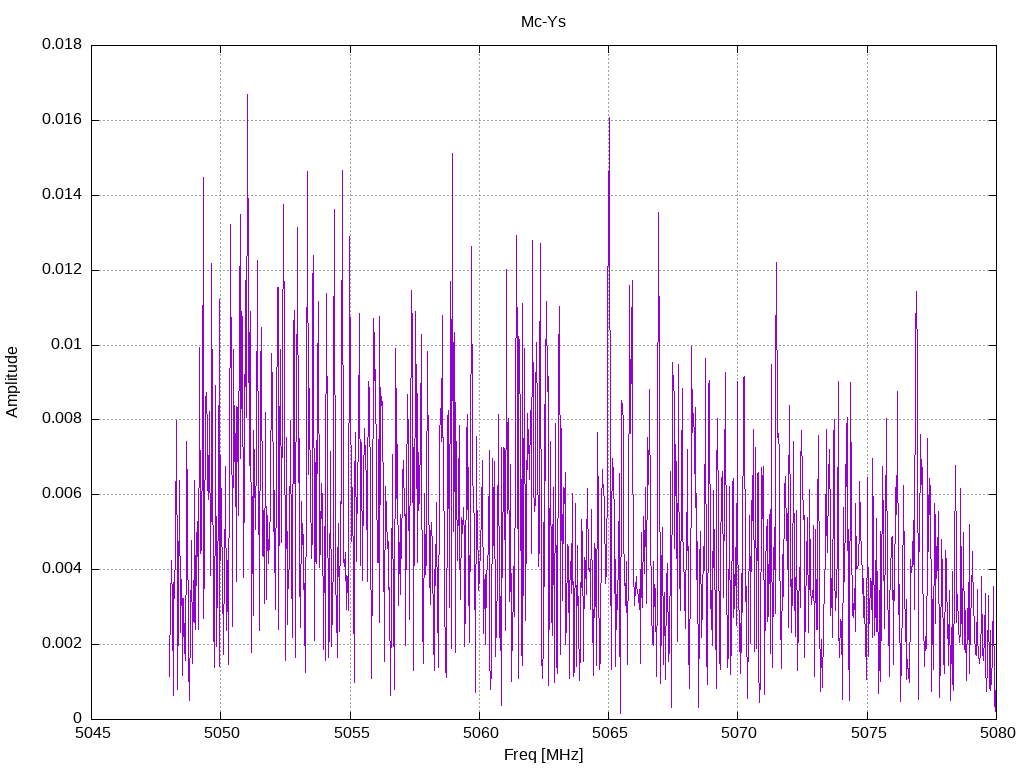Click the 5045 x-axis tick label
This screenshot has height=768, width=1024.
(92, 733)
